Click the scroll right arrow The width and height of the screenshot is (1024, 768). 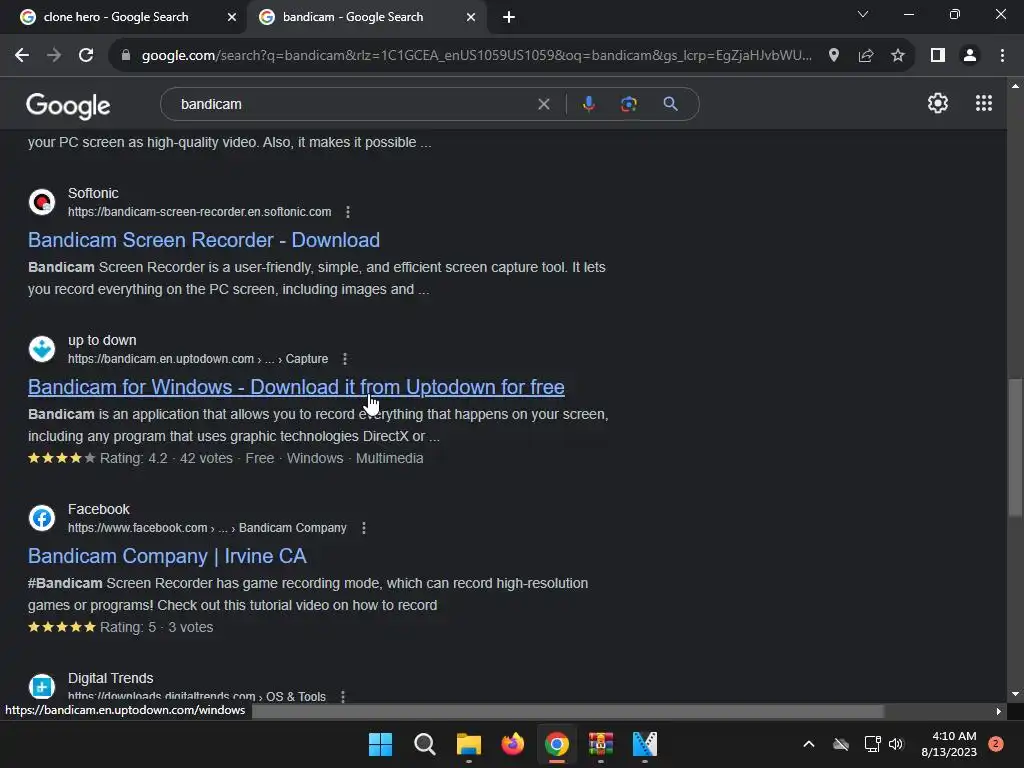click(998, 711)
